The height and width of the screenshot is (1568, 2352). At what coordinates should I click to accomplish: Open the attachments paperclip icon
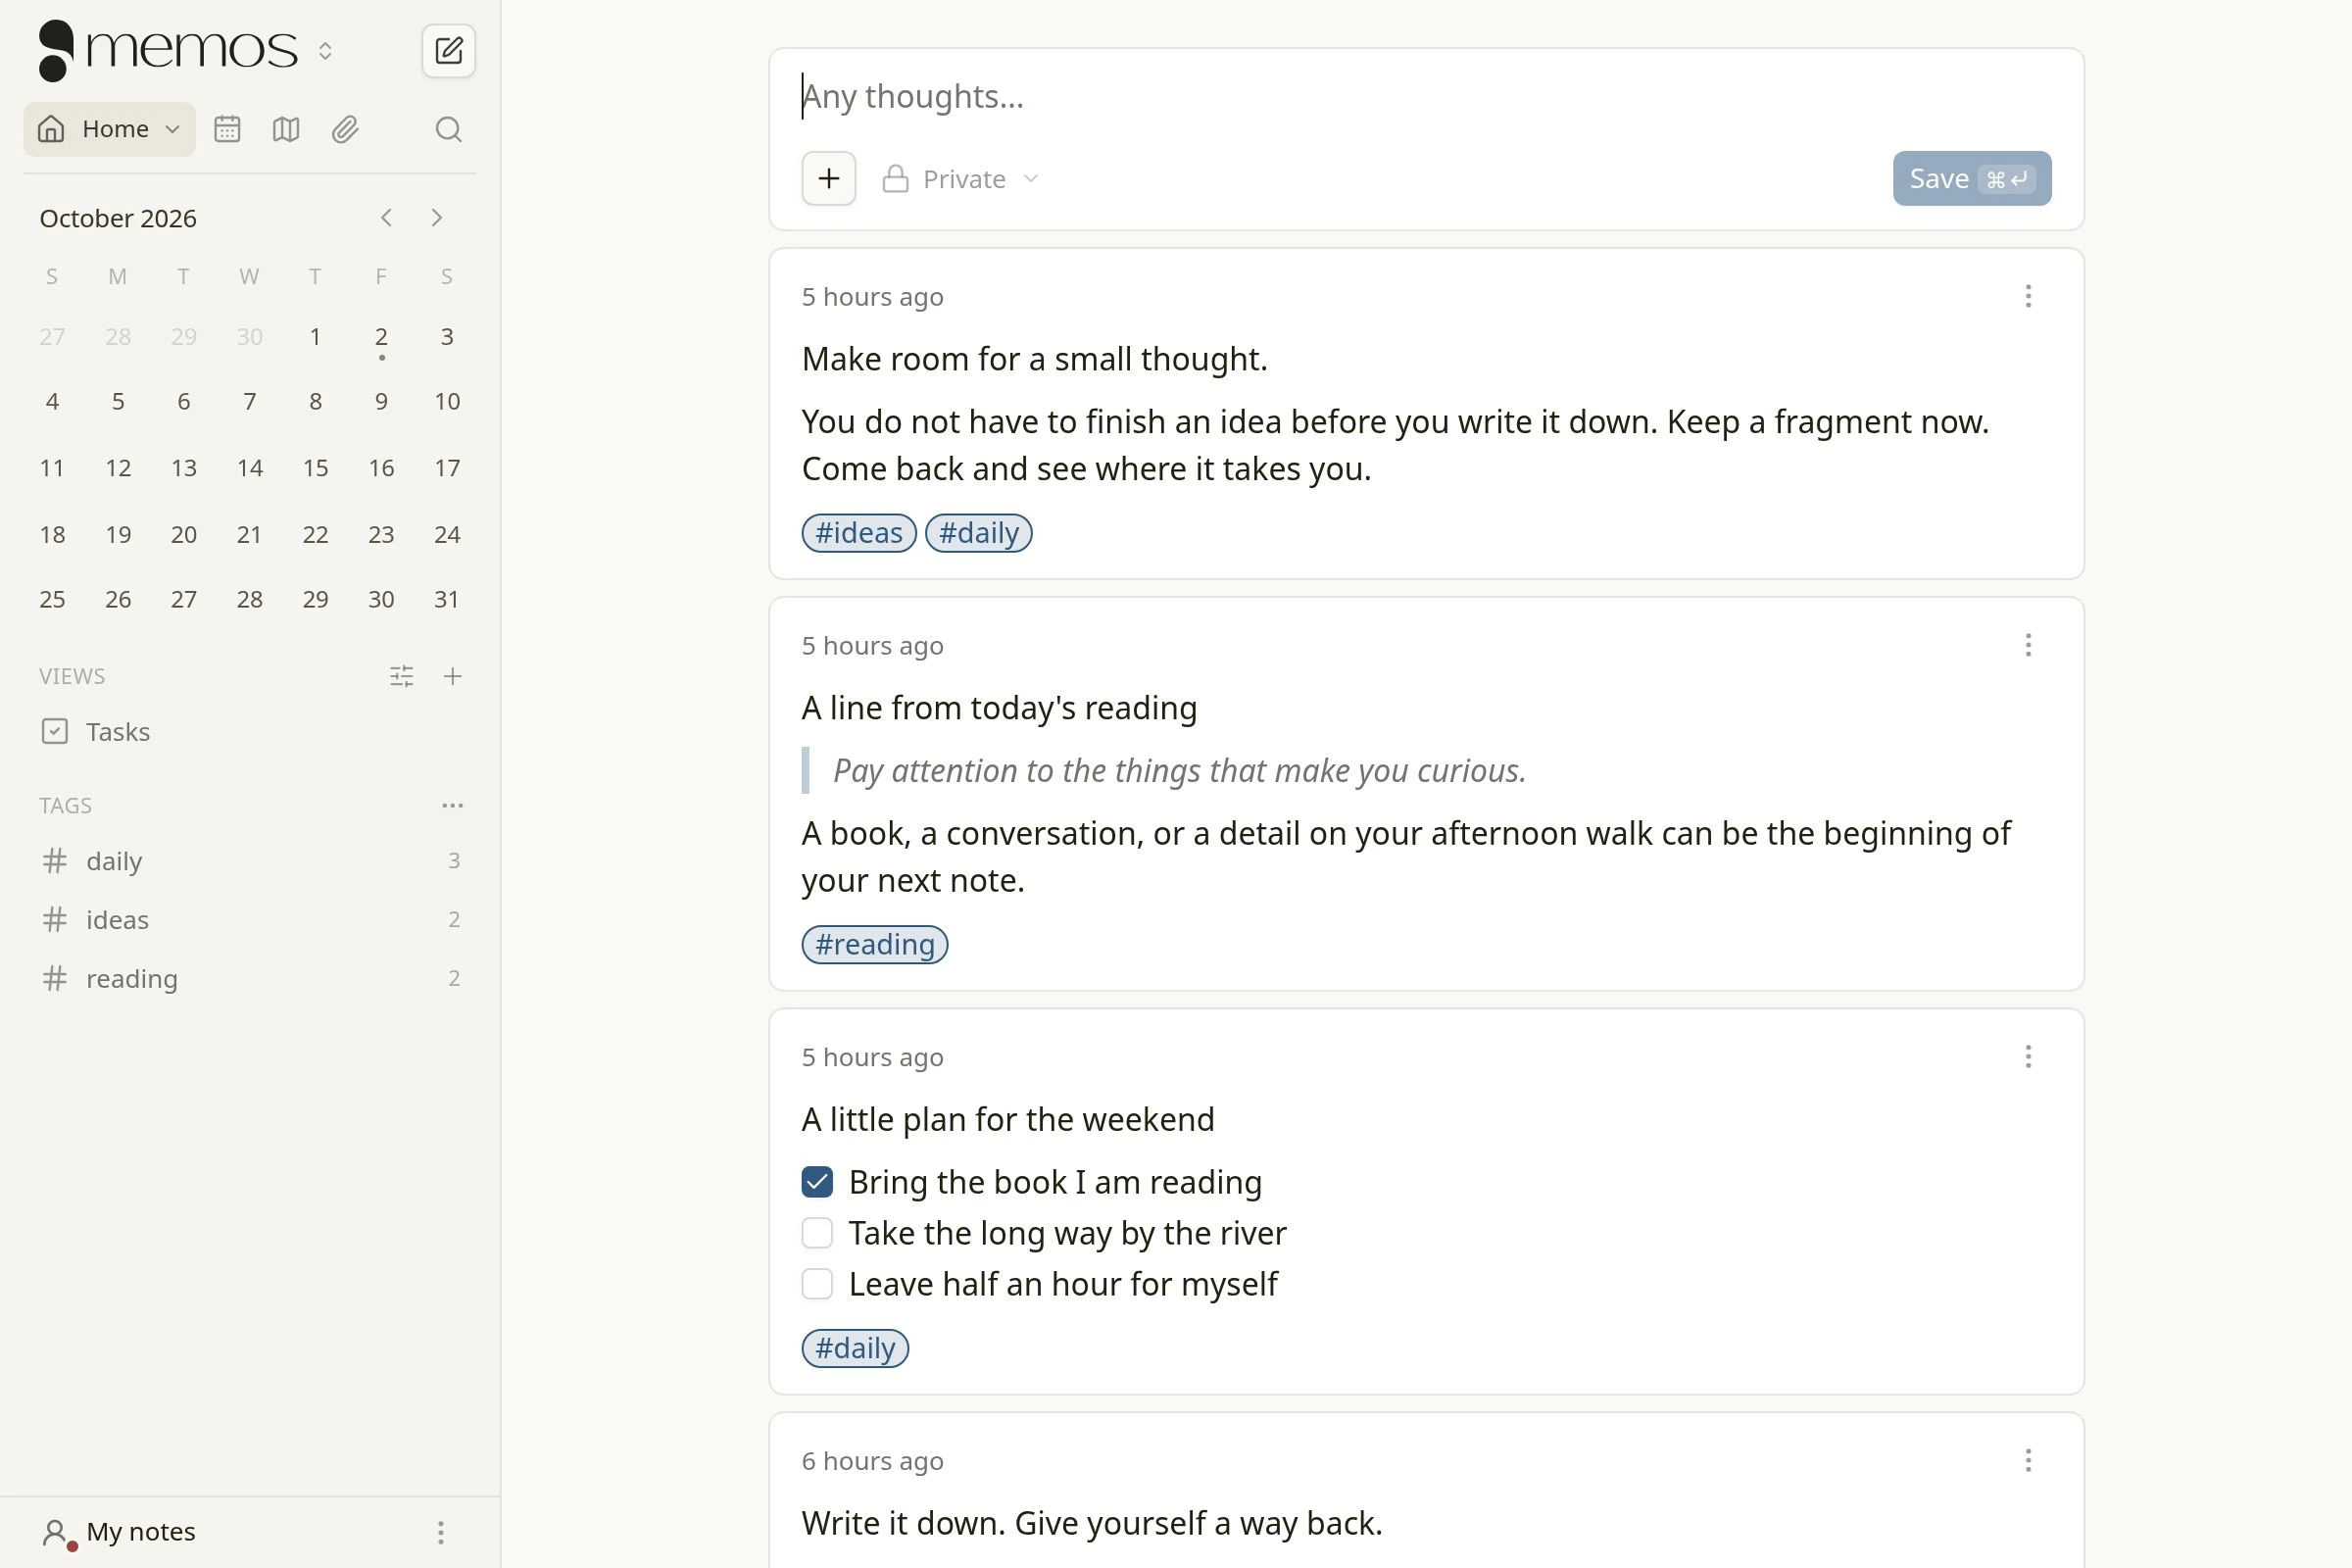pos(345,129)
